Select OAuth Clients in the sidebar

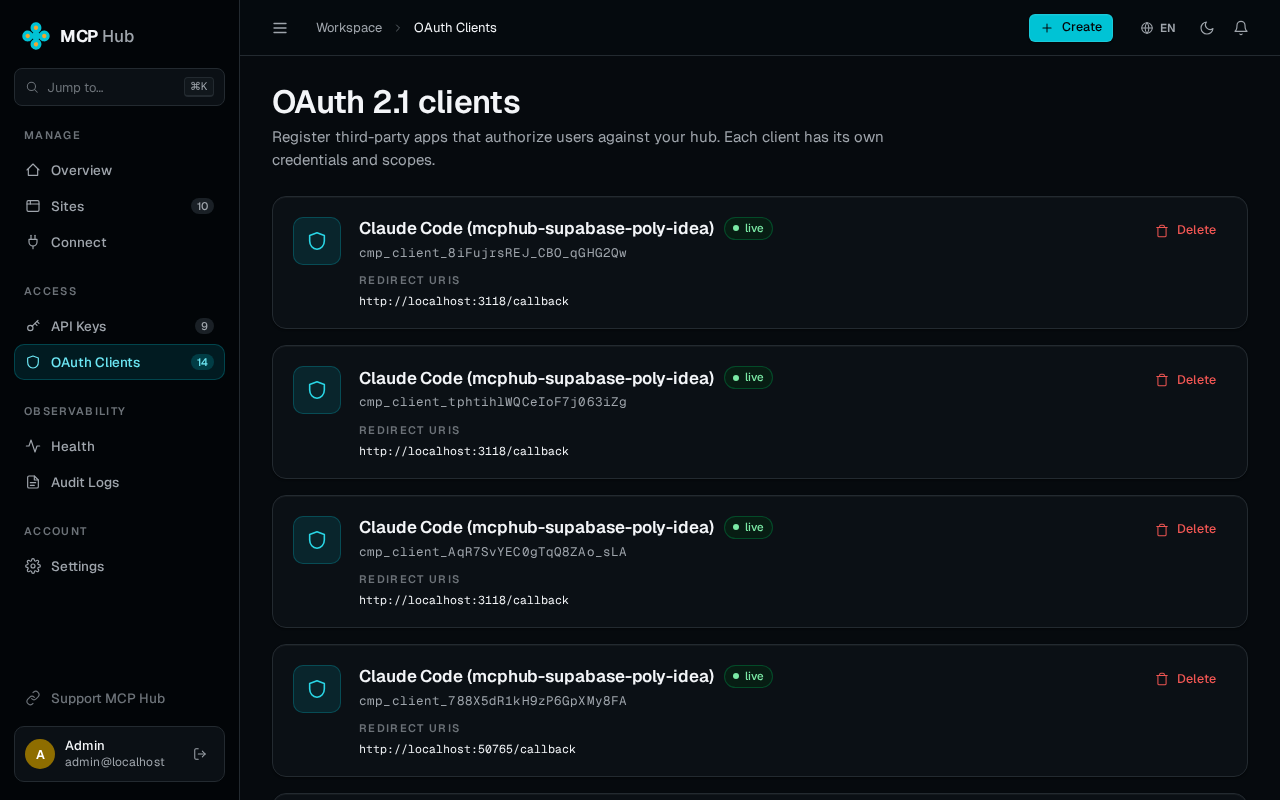pos(119,362)
